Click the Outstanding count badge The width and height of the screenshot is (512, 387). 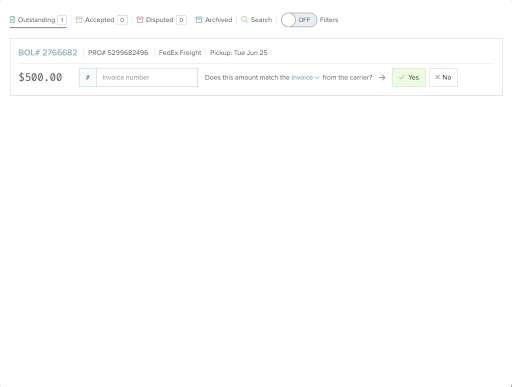pyautogui.click(x=62, y=20)
